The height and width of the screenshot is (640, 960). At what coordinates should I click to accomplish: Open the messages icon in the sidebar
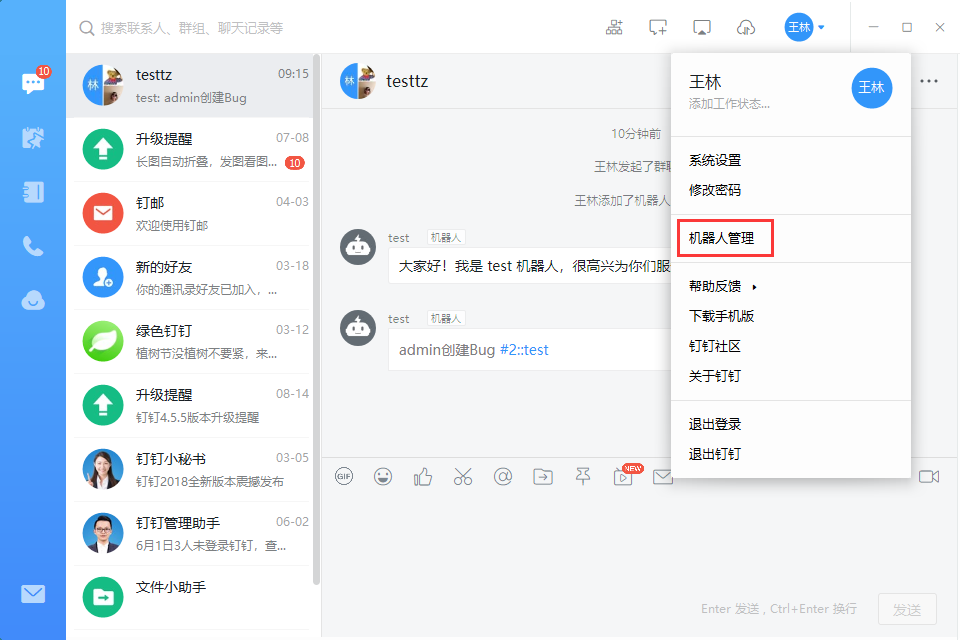click(x=33, y=83)
